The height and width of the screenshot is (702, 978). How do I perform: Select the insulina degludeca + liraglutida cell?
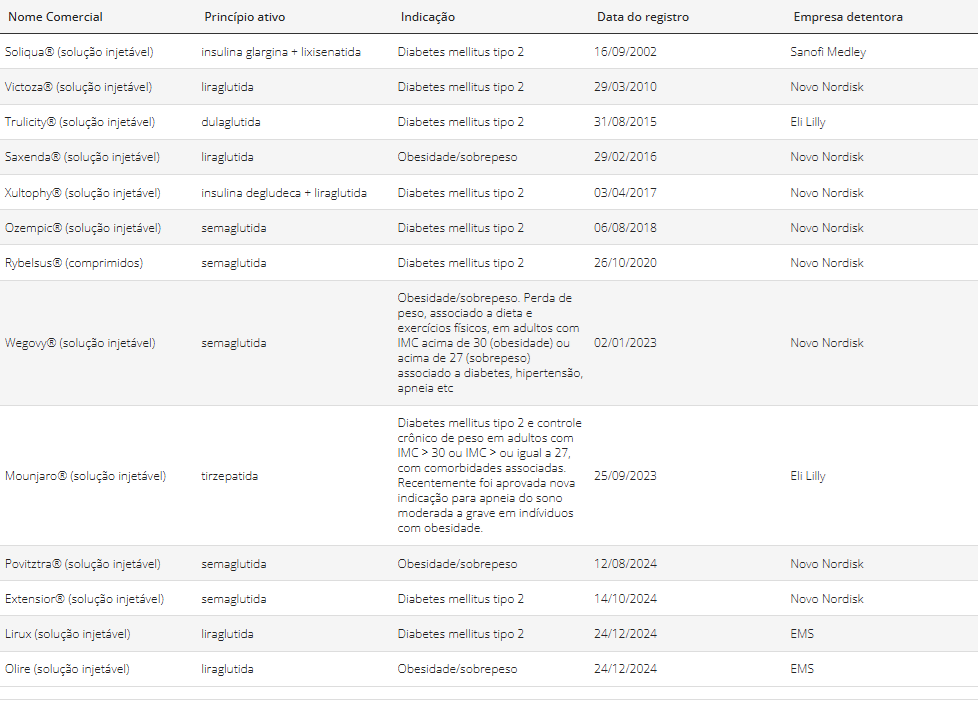284,193
